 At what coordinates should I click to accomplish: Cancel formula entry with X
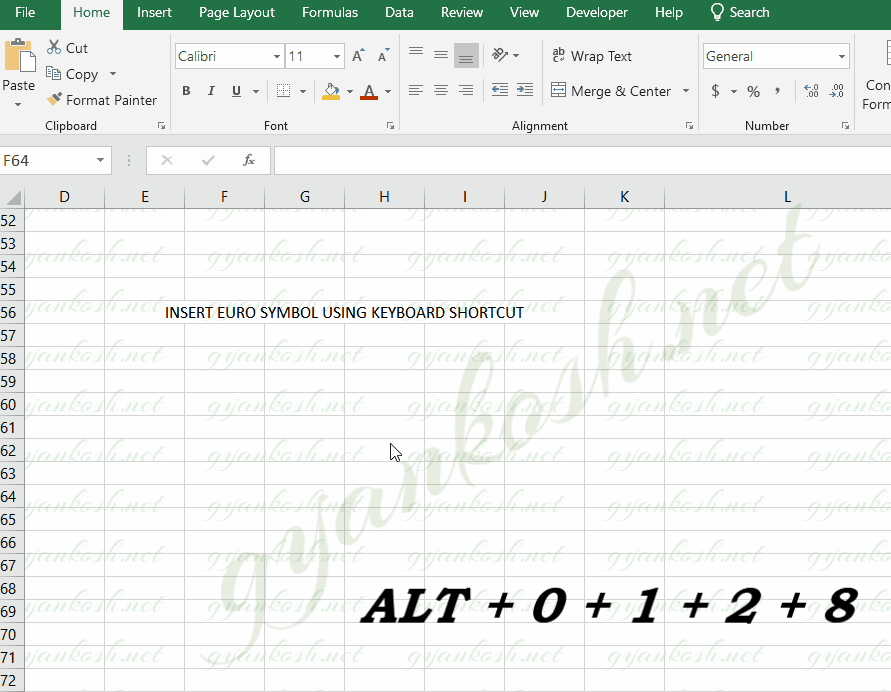point(166,160)
